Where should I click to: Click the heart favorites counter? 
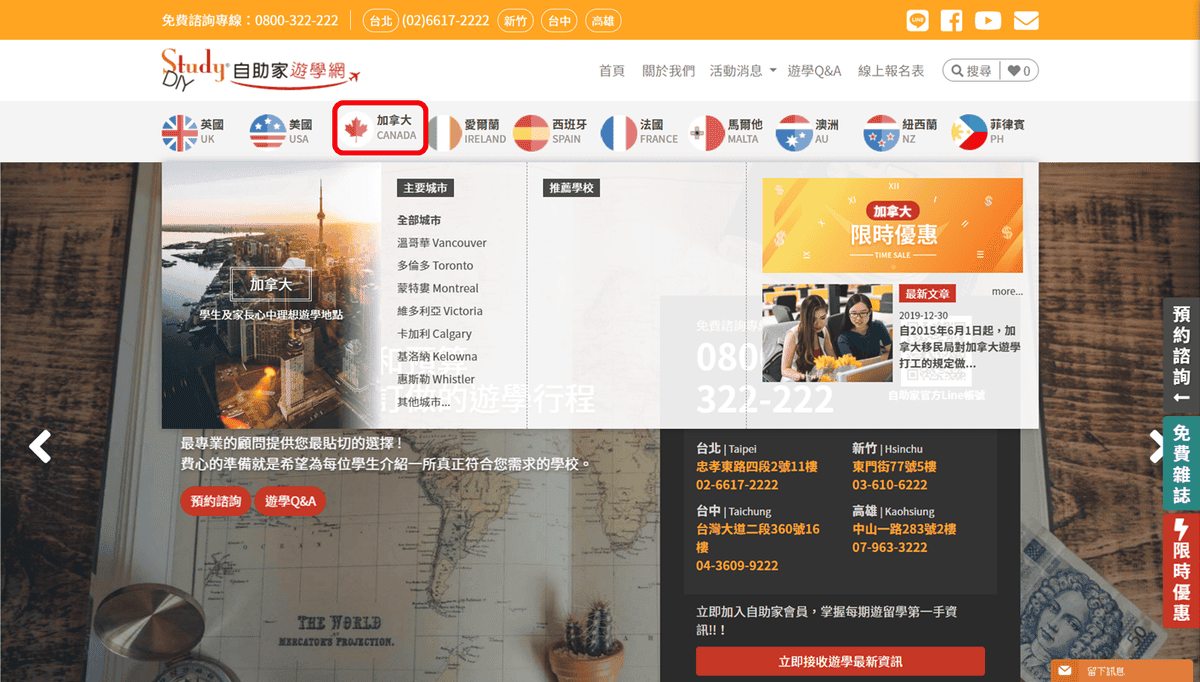[x=1019, y=71]
